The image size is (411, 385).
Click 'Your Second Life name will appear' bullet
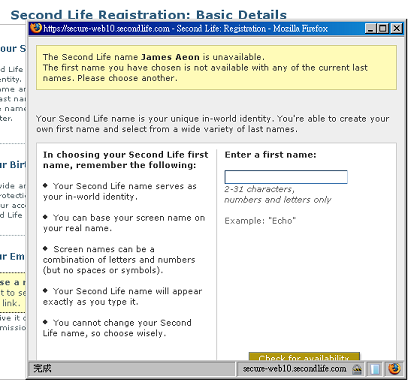(x=122, y=296)
